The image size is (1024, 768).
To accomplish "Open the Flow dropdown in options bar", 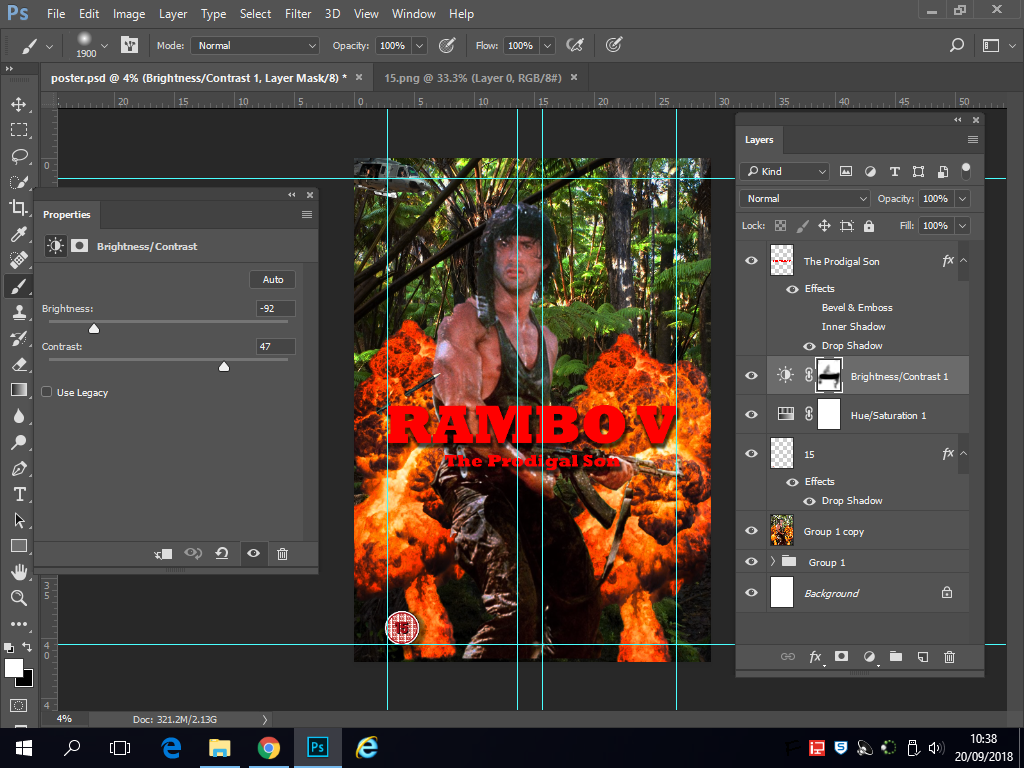I will [x=548, y=46].
